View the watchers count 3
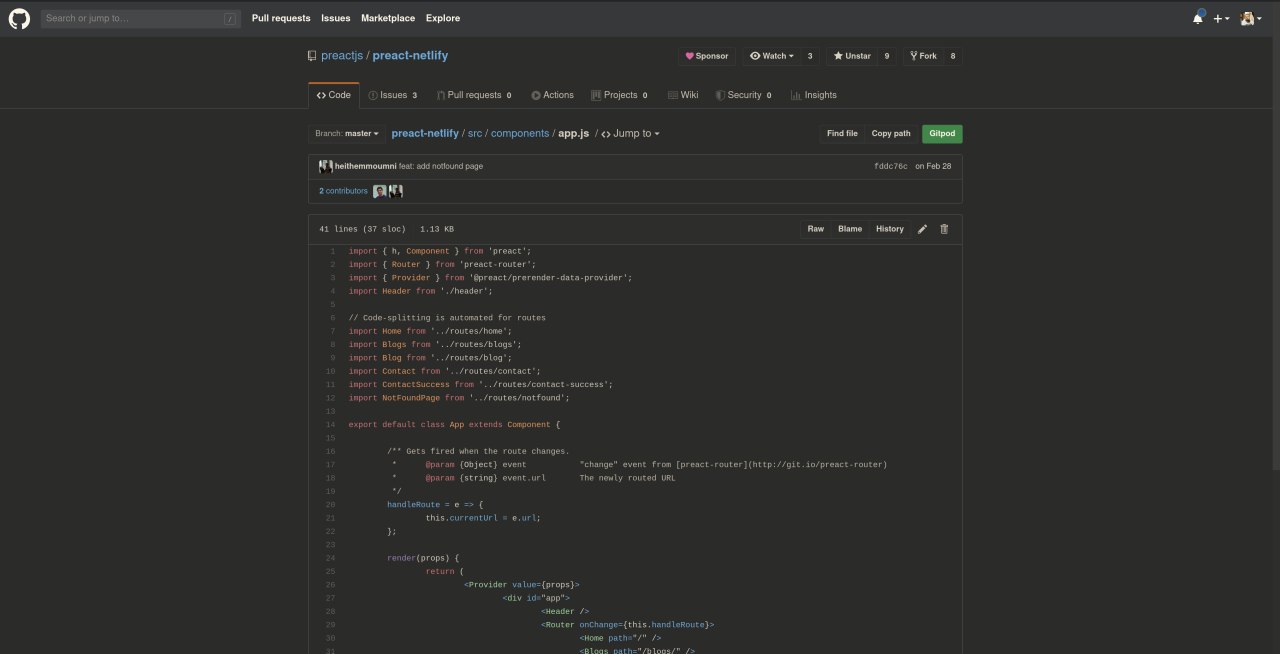Image resolution: width=1280 pixels, height=654 pixels. [810, 56]
